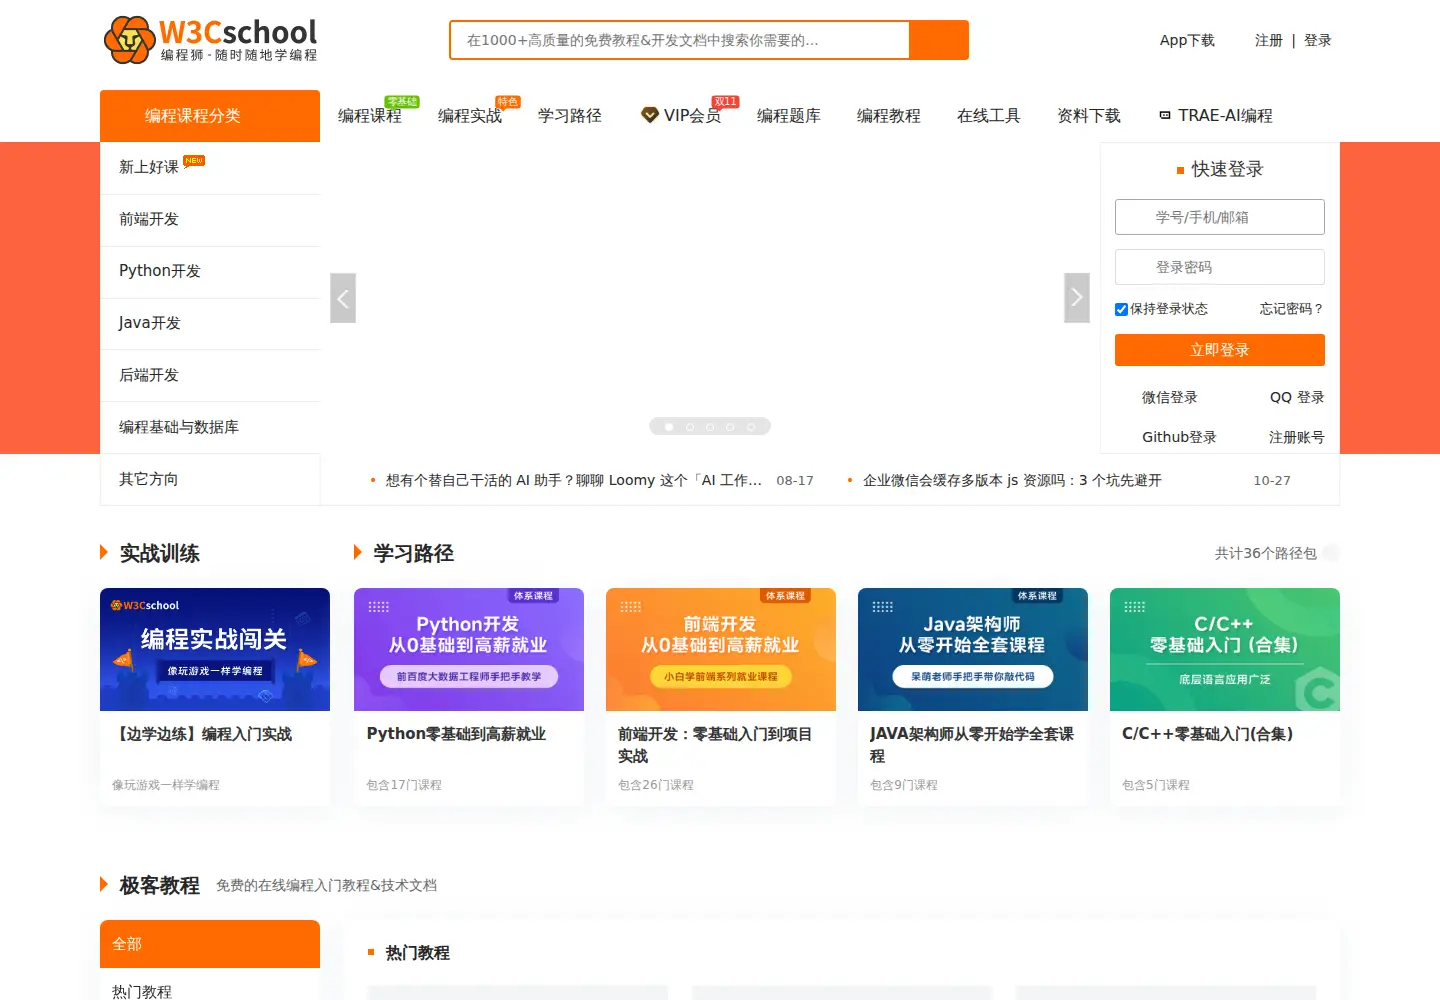
Task: Focus the tutorial search input field
Action: (x=680, y=40)
